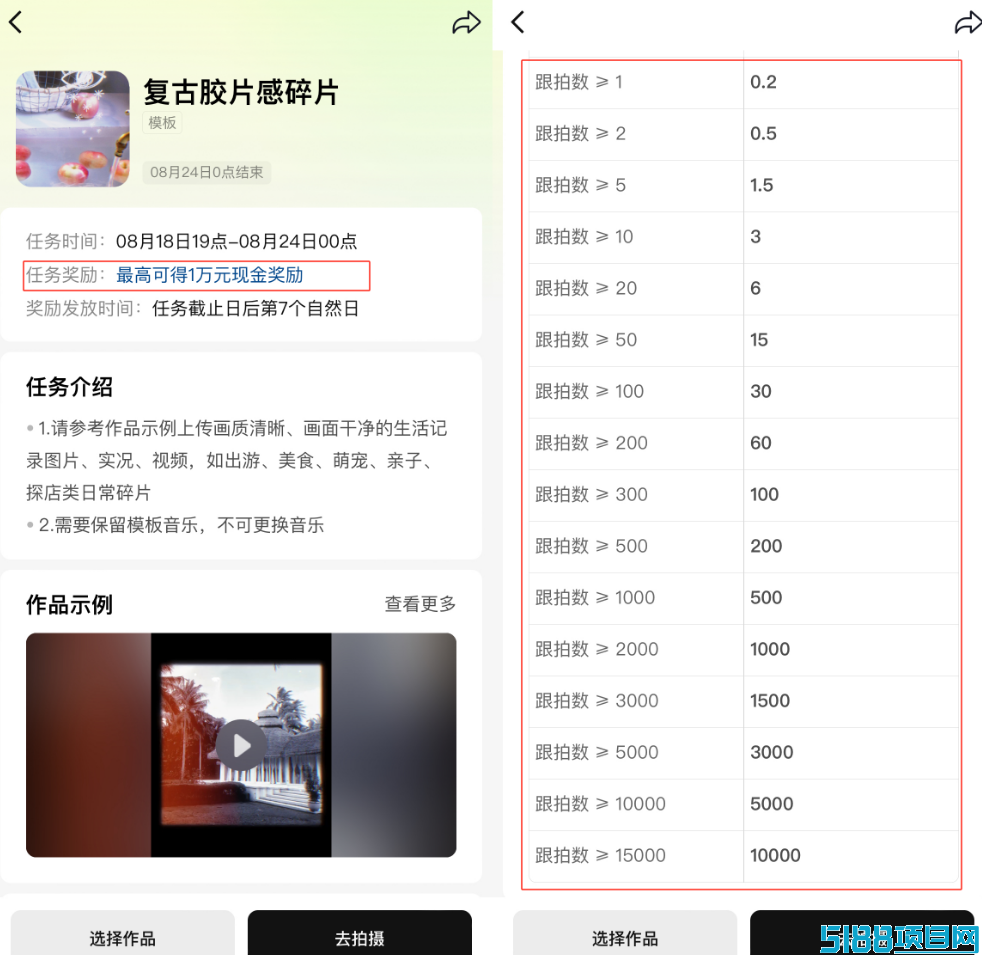
Task: Tap the reward value 30
Action: click(761, 391)
